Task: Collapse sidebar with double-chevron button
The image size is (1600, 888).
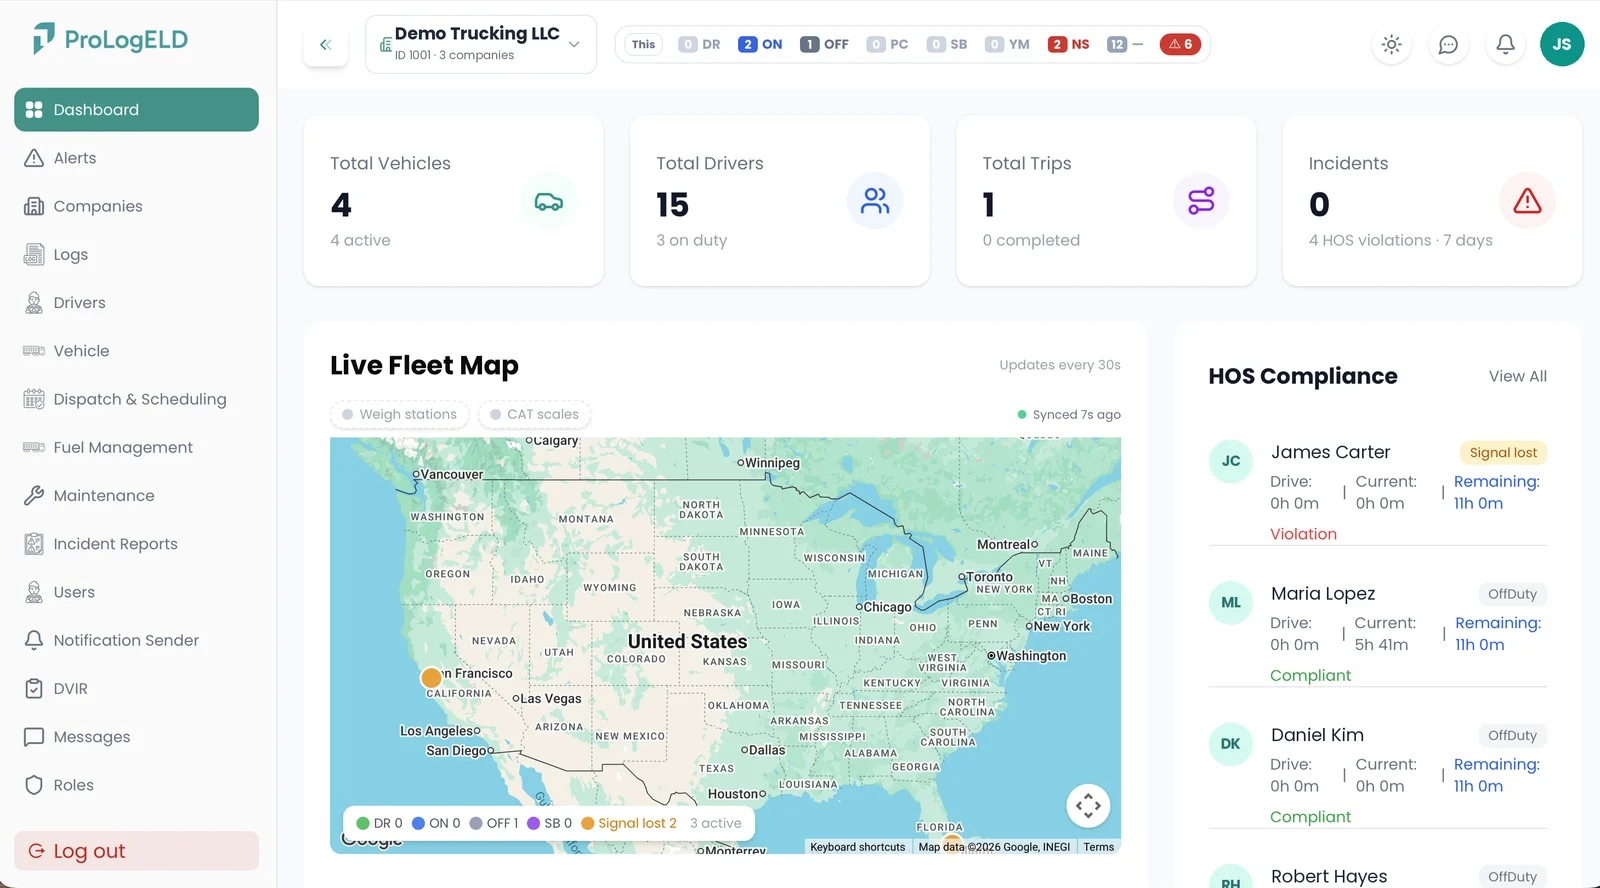Action: 325,45
